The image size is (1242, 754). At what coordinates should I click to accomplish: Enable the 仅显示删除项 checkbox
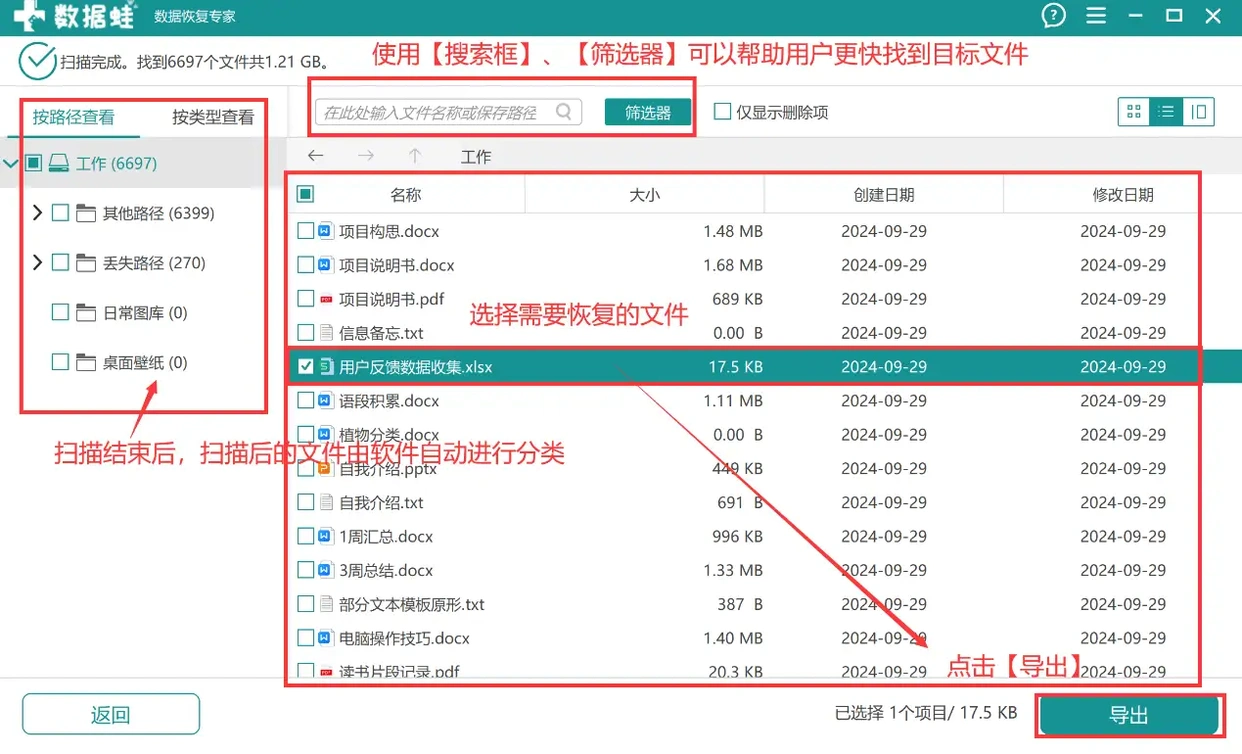(x=721, y=111)
